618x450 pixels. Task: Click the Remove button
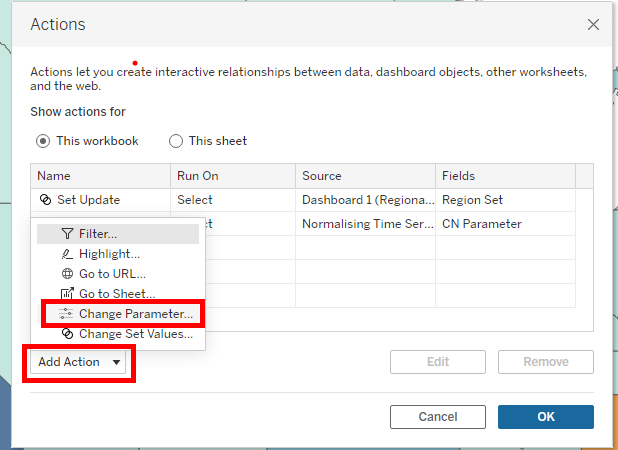pyautogui.click(x=545, y=362)
